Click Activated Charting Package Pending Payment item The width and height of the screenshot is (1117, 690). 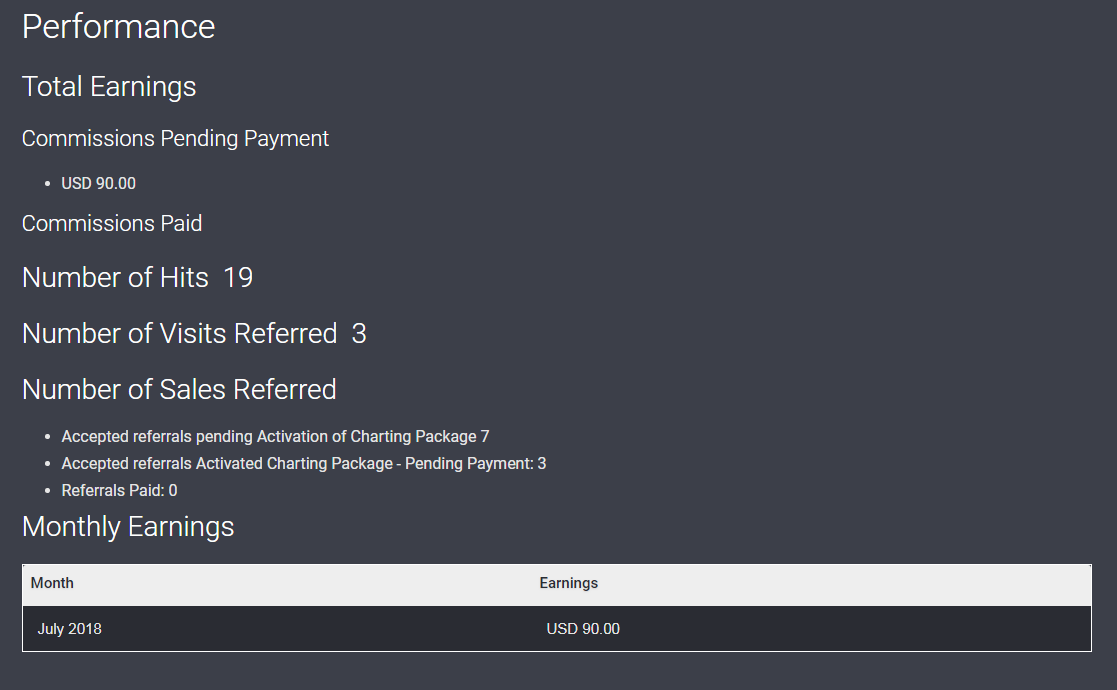click(x=303, y=463)
